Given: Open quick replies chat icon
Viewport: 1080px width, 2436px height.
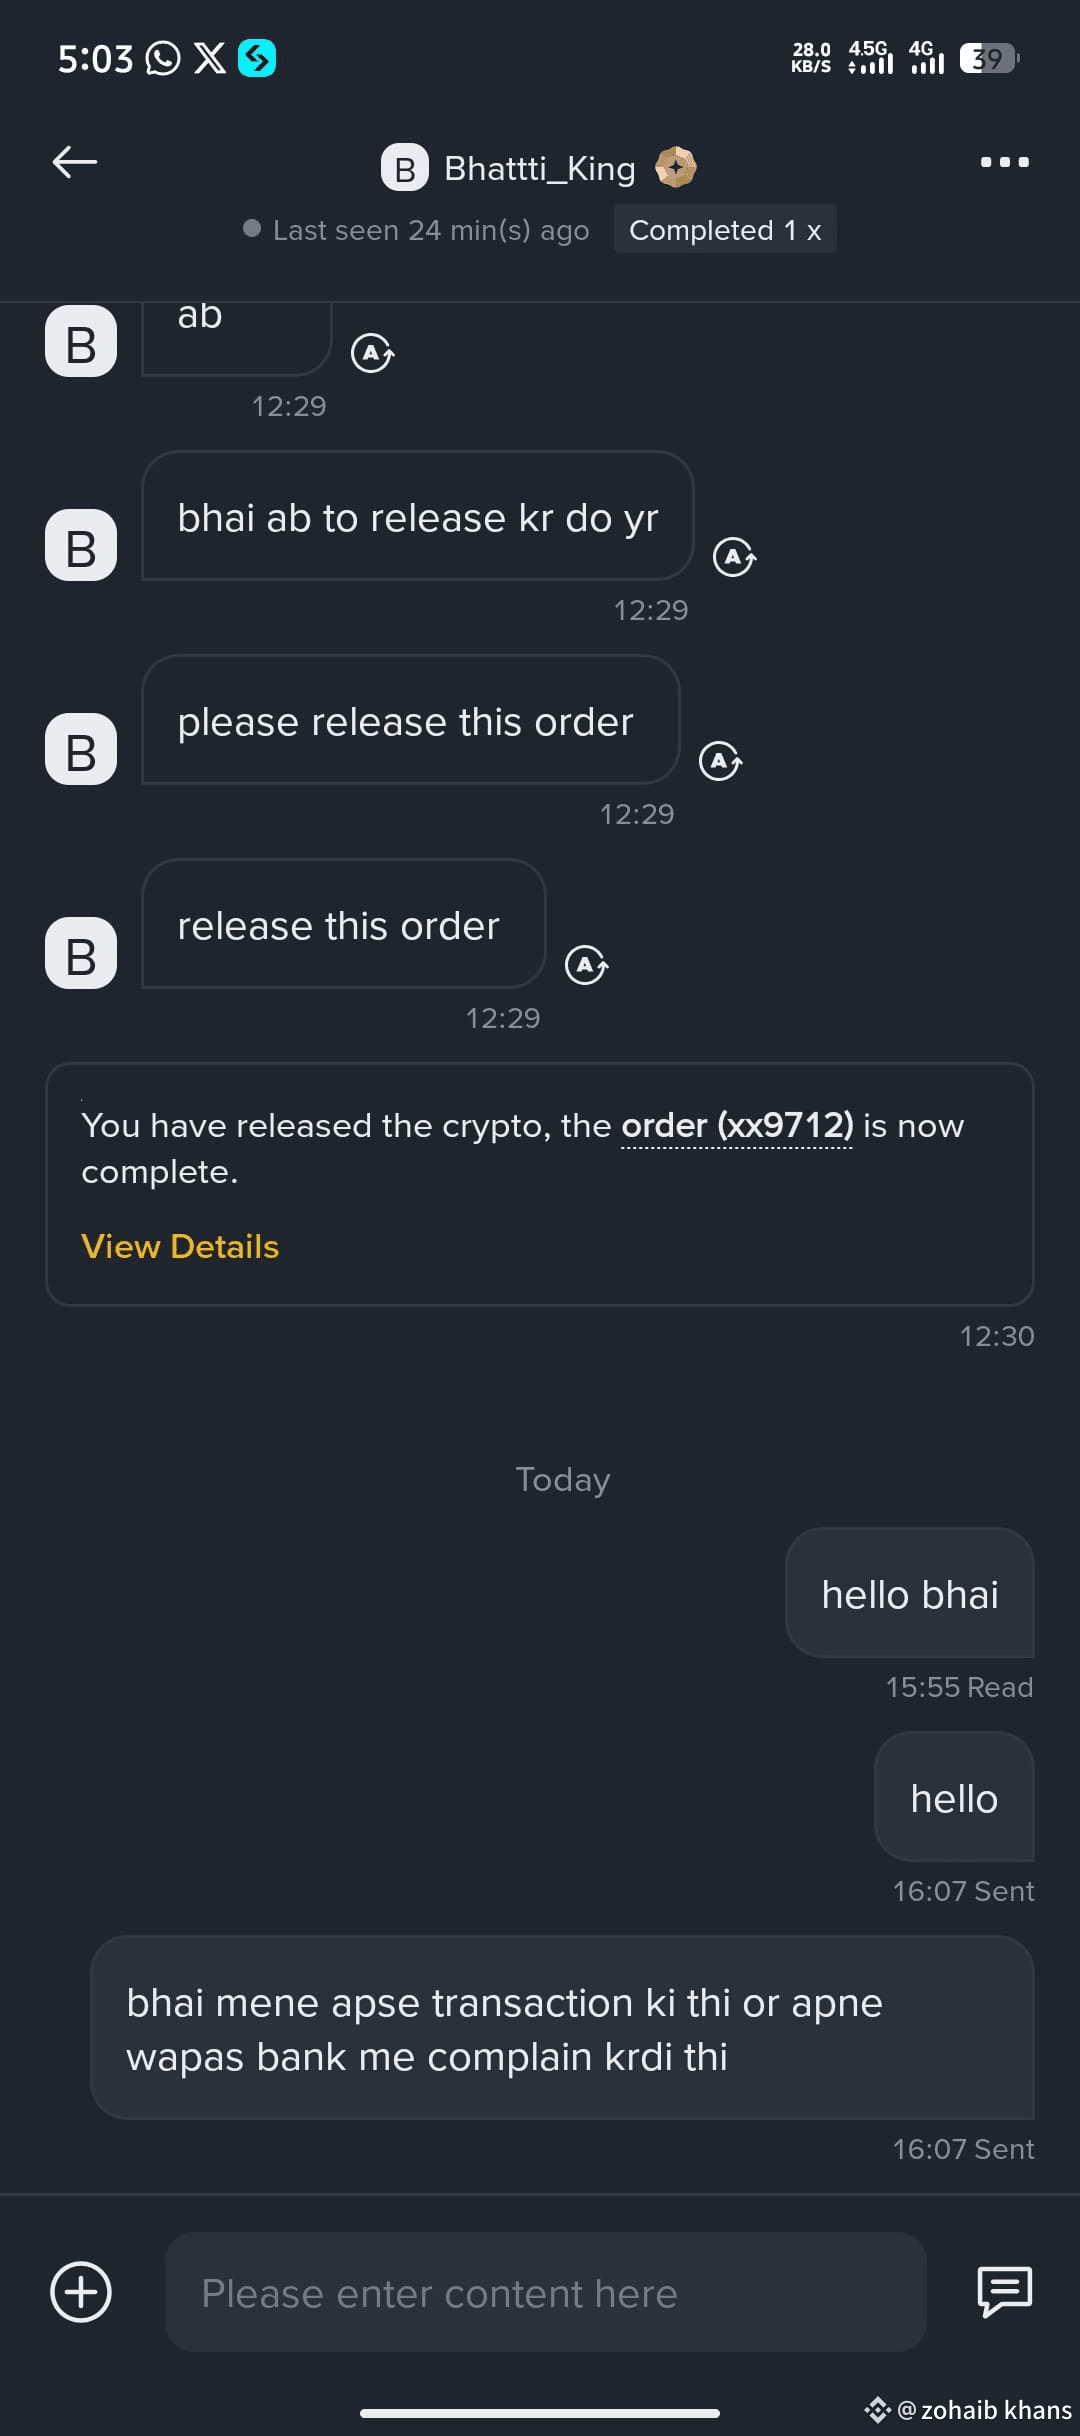Looking at the screenshot, I should click(x=1004, y=2291).
